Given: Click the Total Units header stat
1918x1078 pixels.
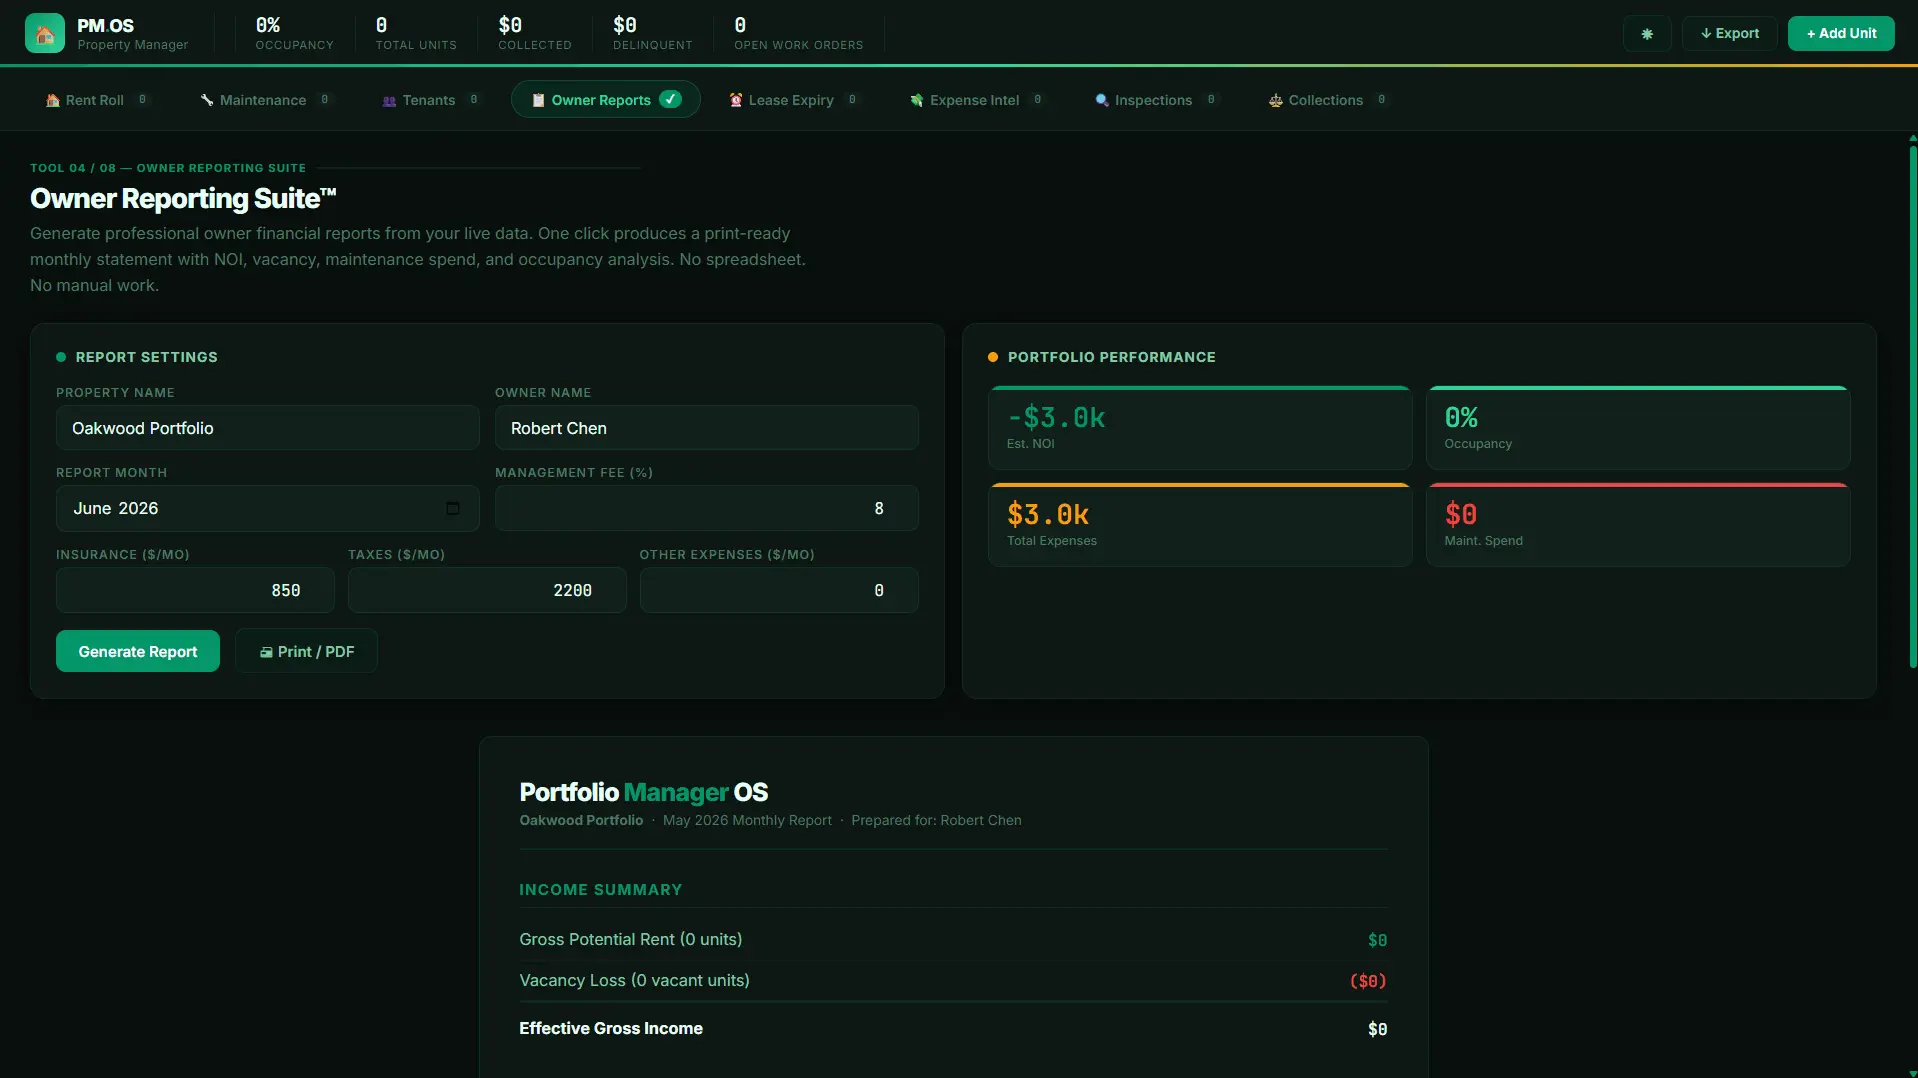Looking at the screenshot, I should [x=416, y=33].
